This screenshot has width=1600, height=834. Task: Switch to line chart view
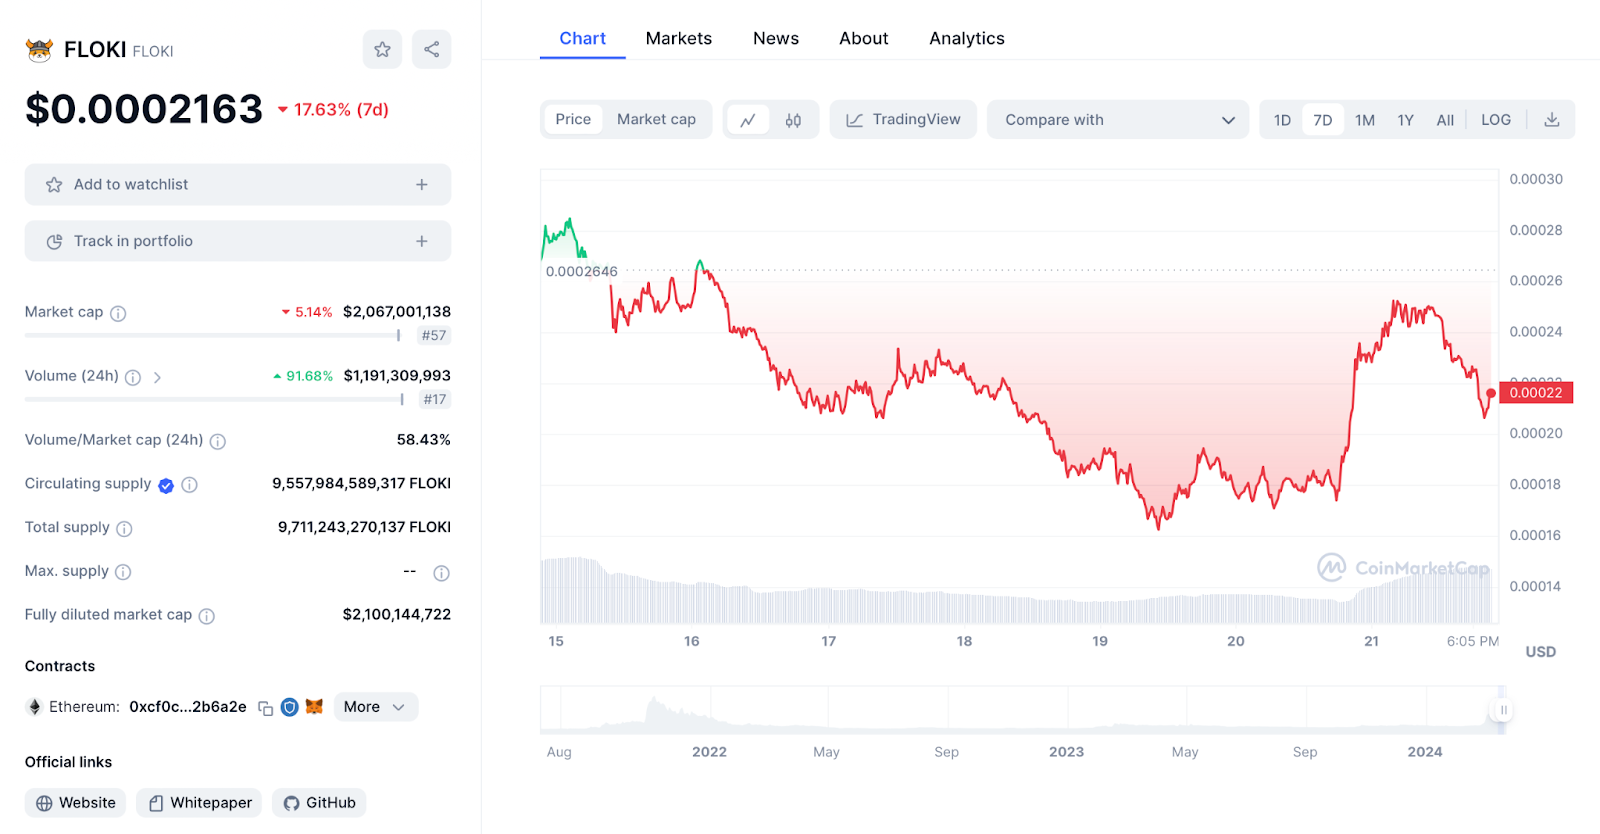[748, 120]
